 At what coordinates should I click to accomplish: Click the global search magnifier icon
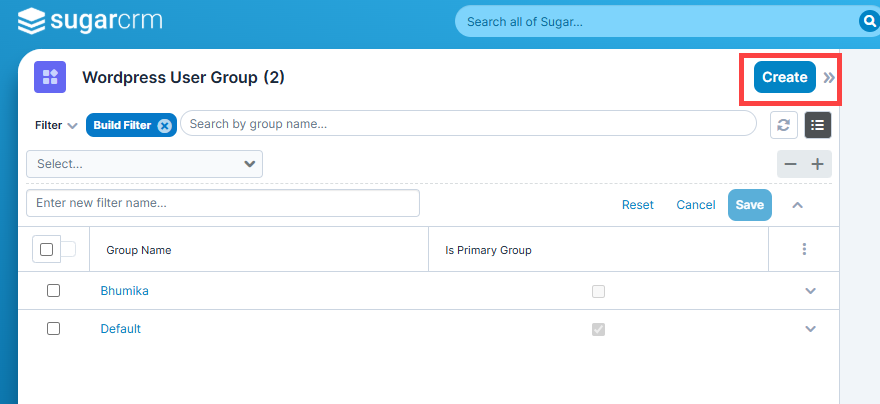(868, 22)
